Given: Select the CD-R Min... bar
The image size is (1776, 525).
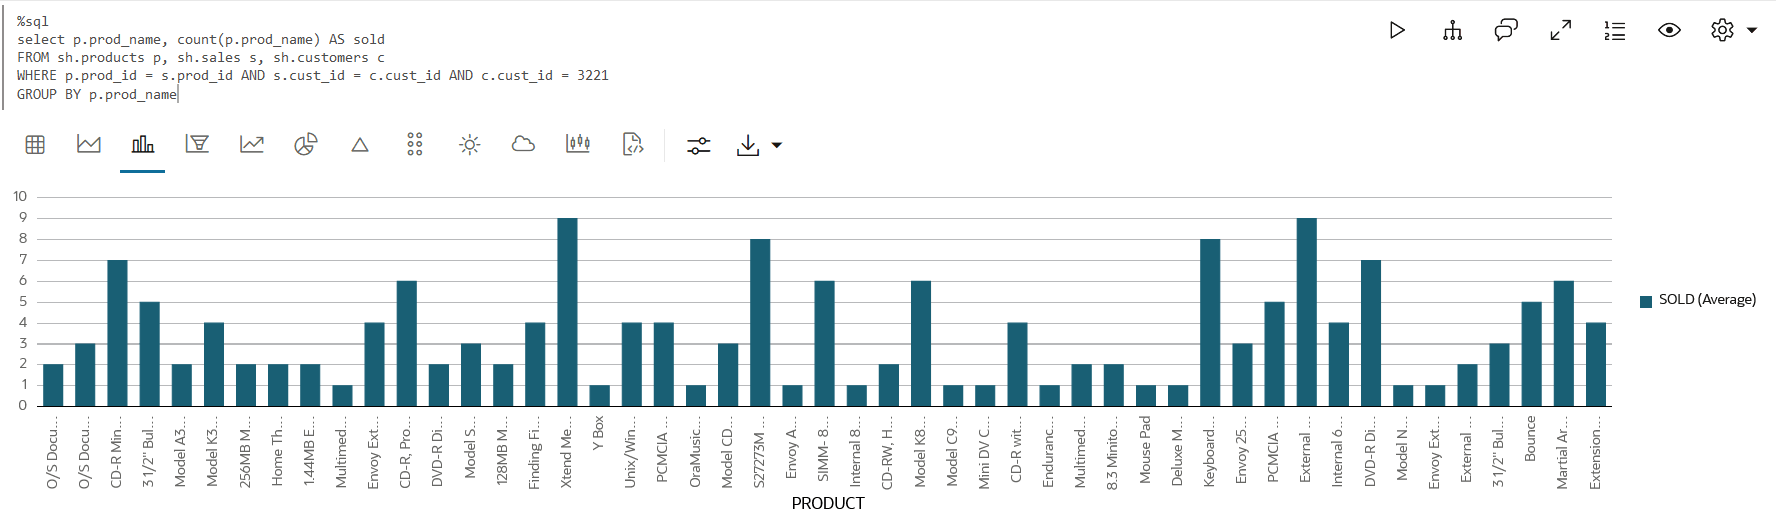Looking at the screenshot, I should [117, 333].
